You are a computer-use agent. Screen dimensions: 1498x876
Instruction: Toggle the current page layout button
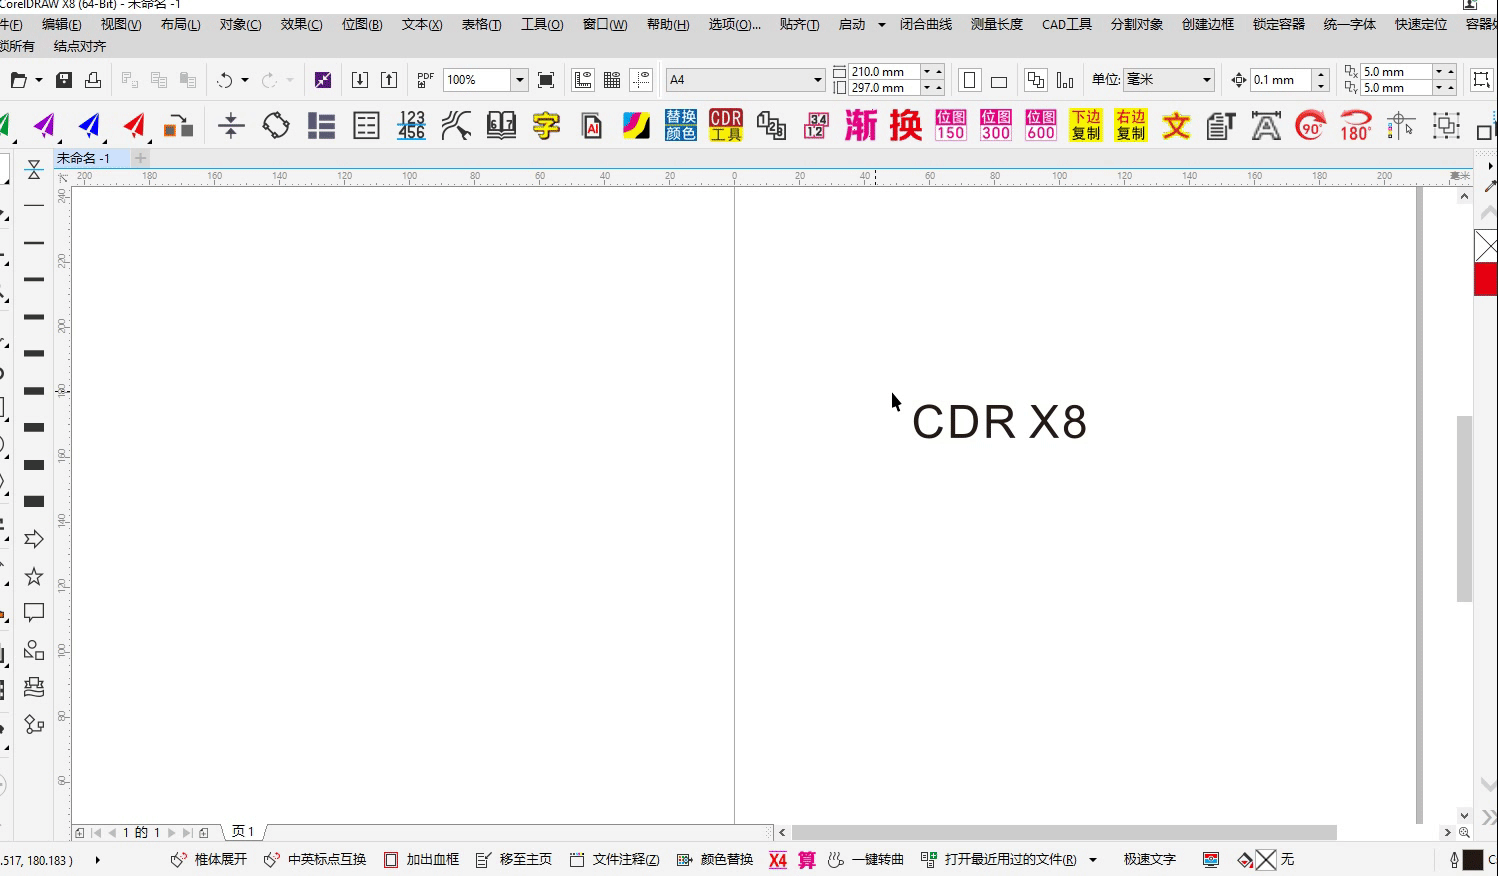(x=1065, y=80)
